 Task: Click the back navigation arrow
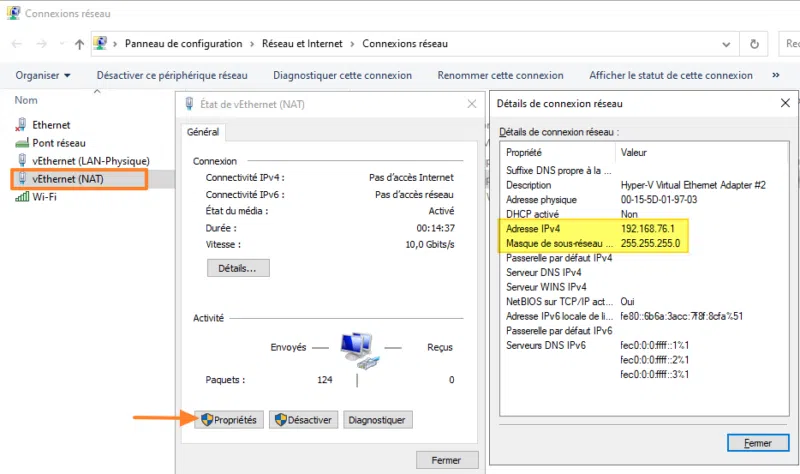tap(17, 44)
